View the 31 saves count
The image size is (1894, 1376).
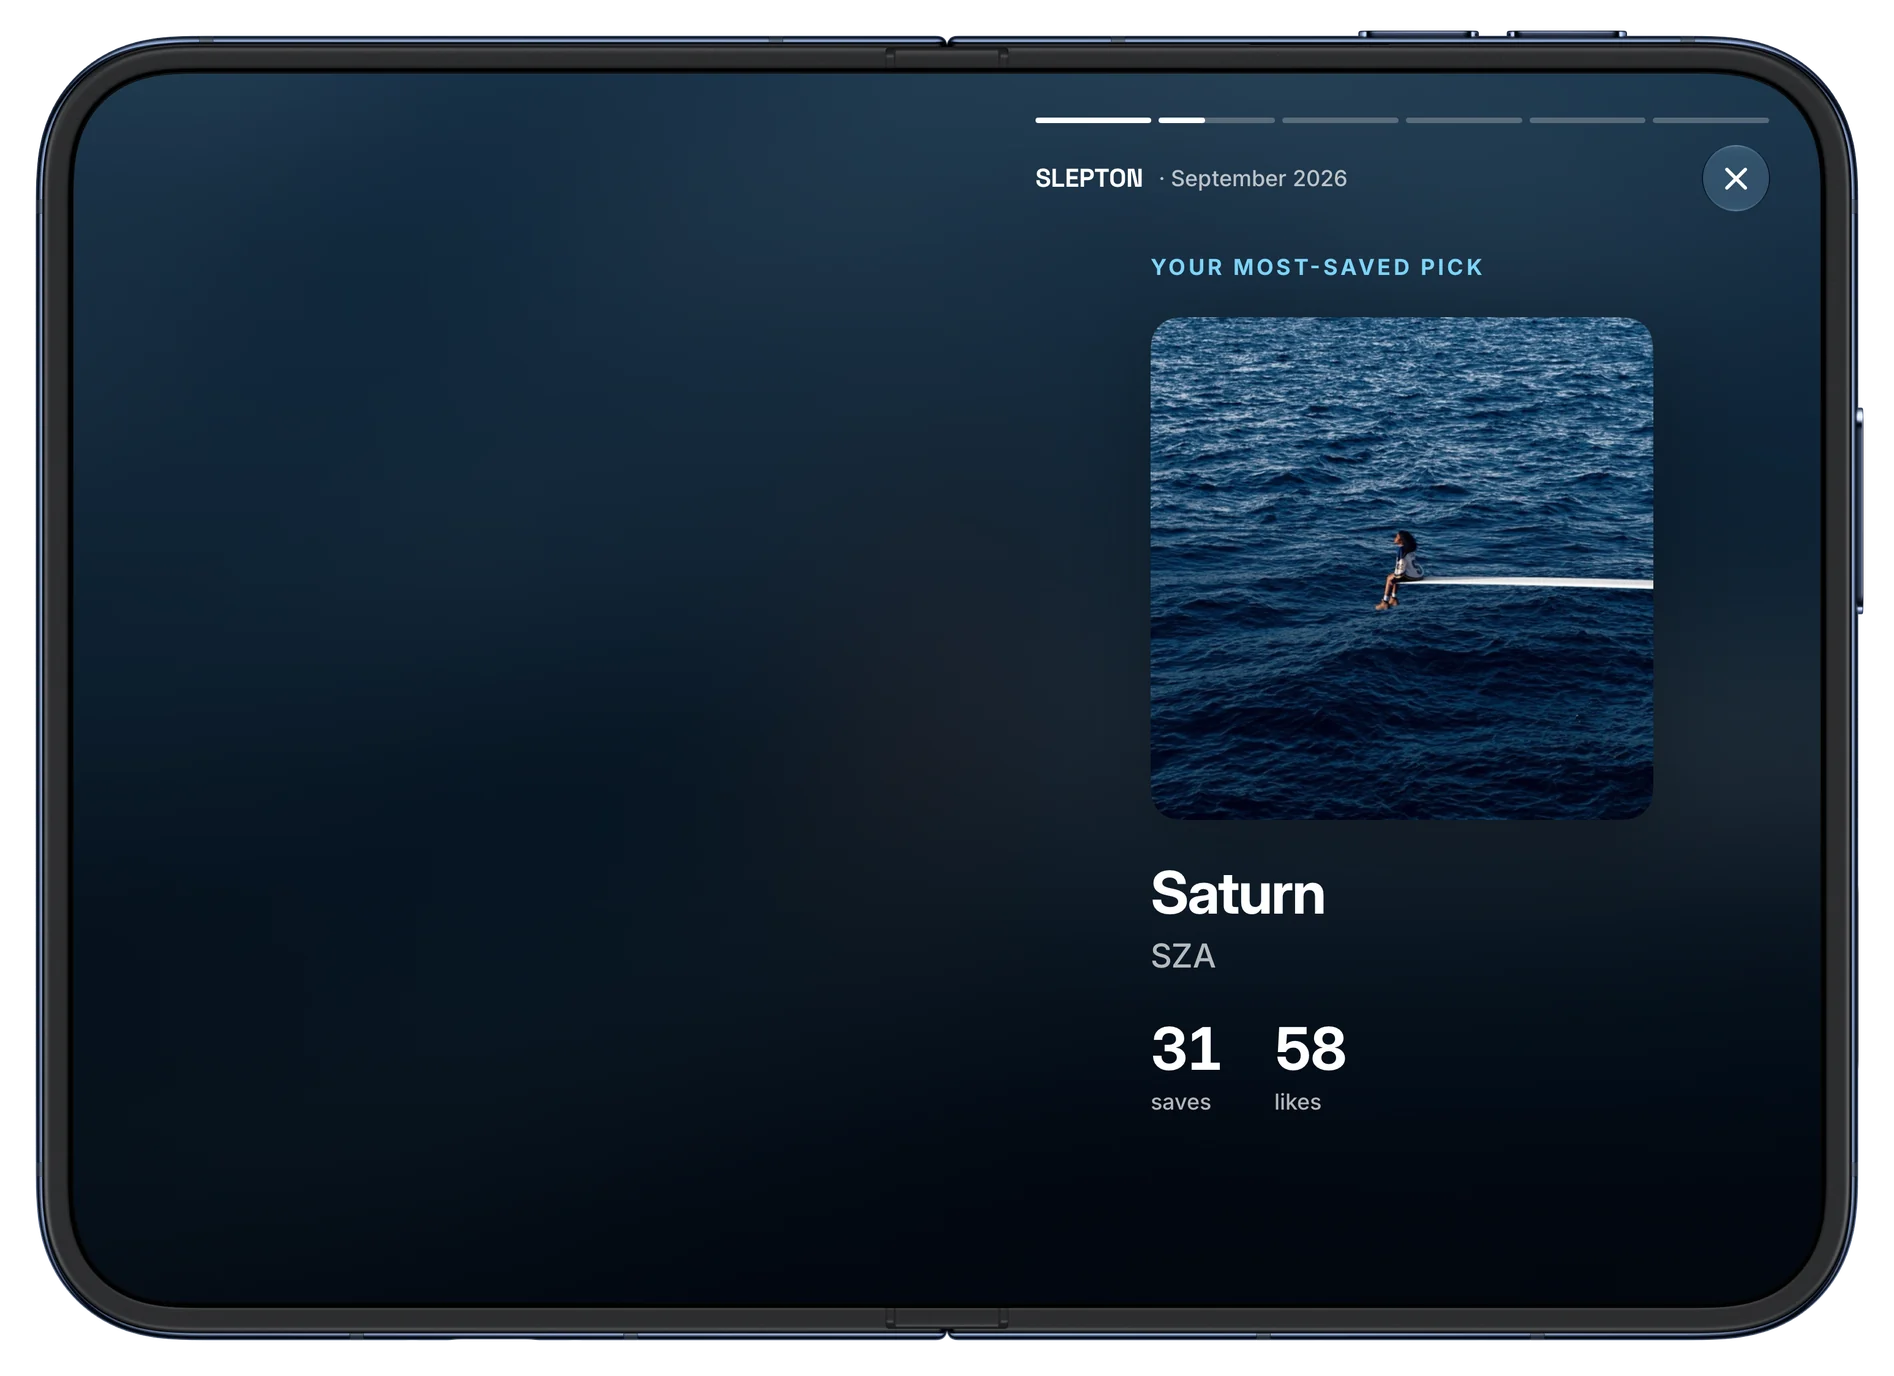1186,1048
